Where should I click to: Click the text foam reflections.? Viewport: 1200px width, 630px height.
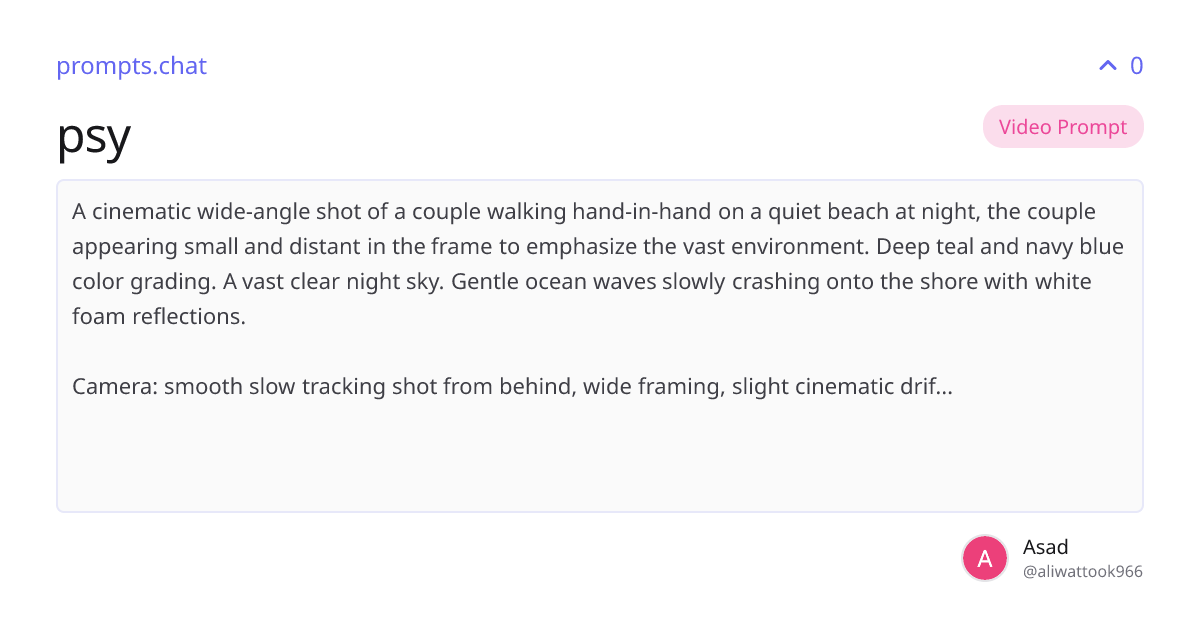[x=159, y=317]
